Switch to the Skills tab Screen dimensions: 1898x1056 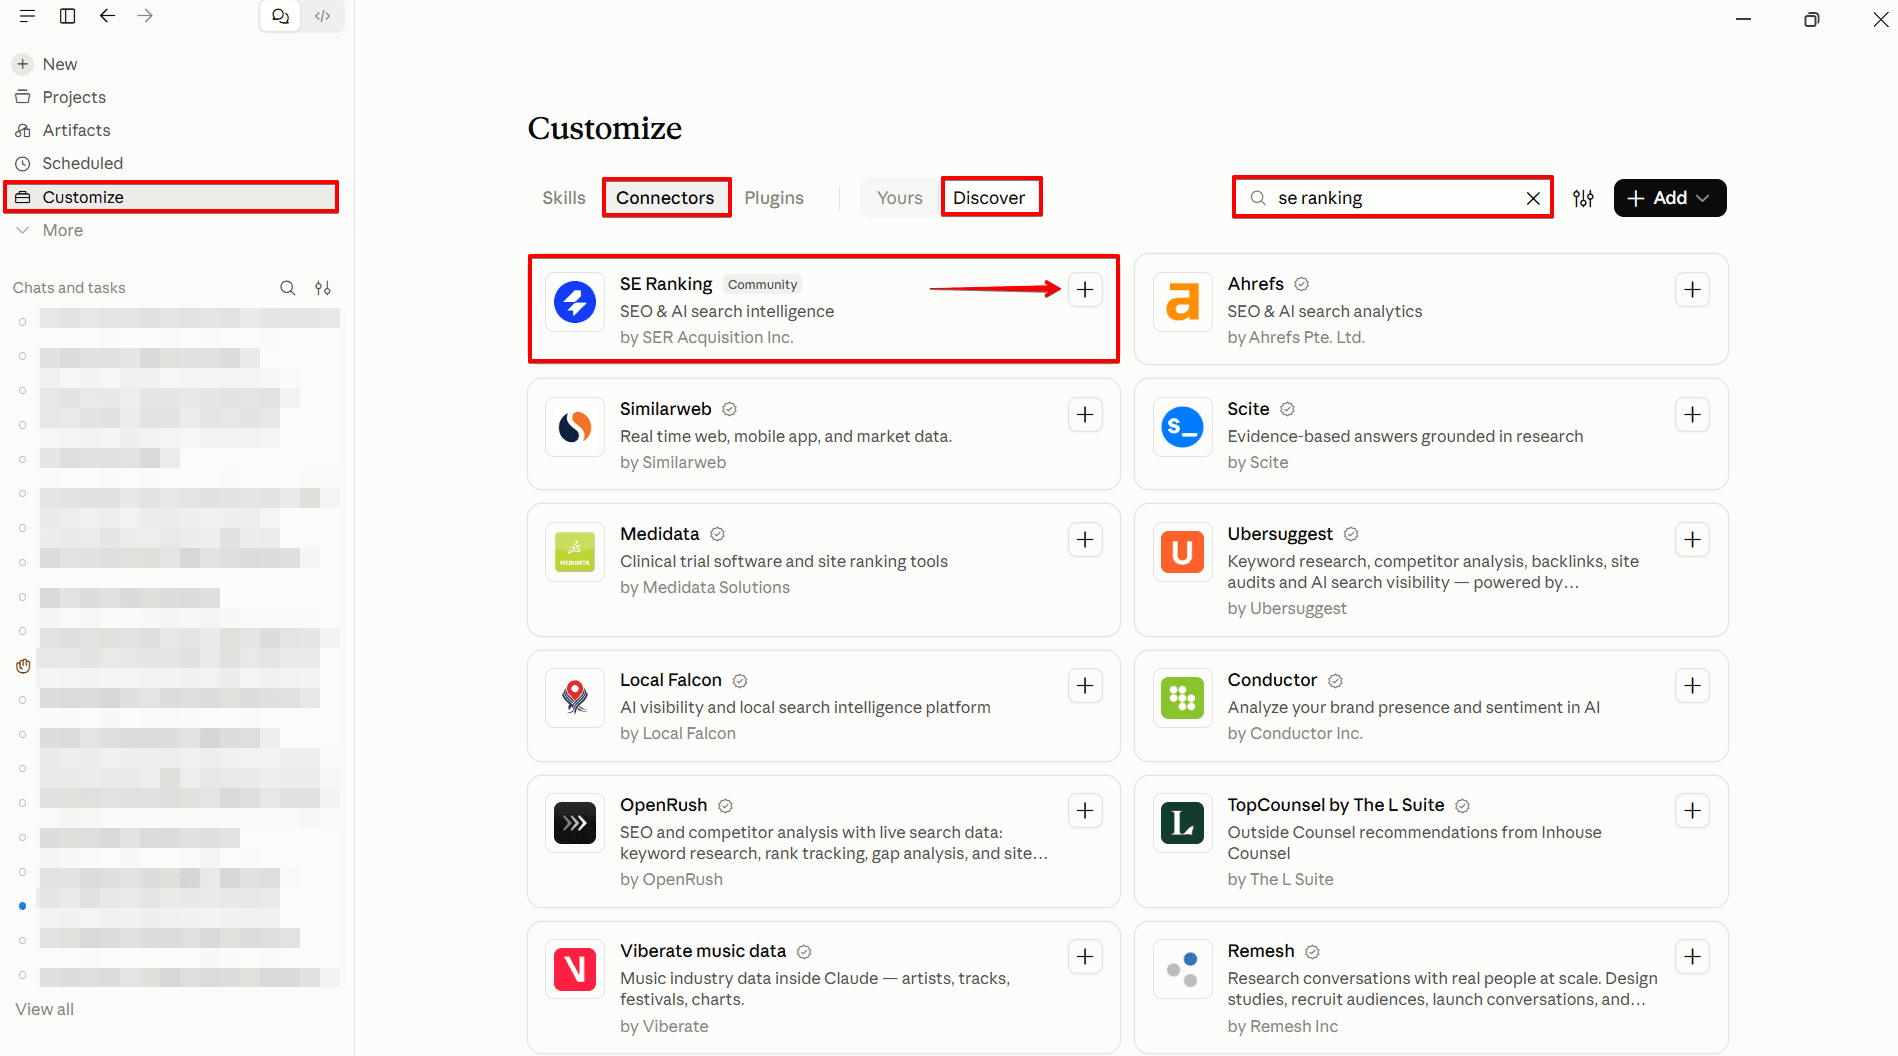pyautogui.click(x=564, y=198)
